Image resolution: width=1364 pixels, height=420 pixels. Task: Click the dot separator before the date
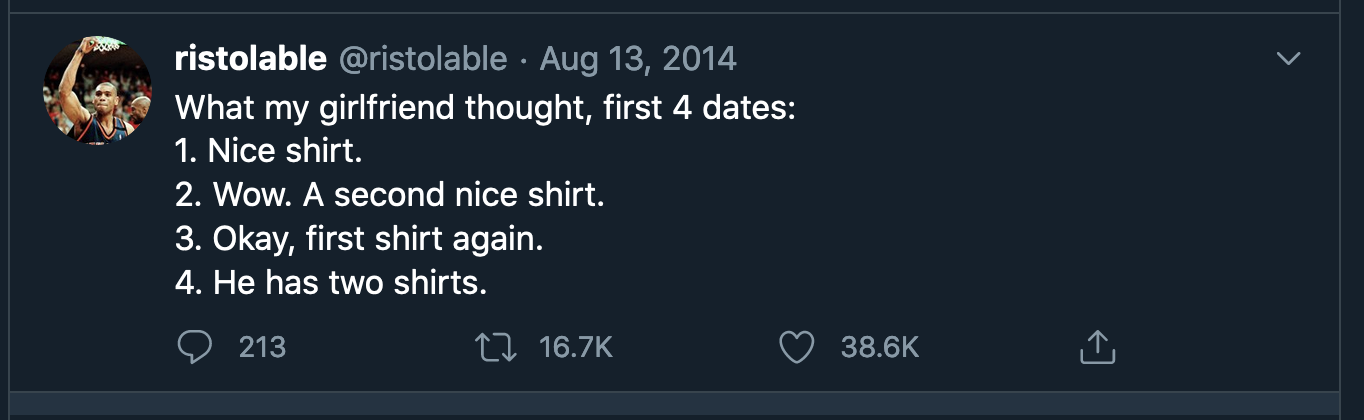(524, 59)
